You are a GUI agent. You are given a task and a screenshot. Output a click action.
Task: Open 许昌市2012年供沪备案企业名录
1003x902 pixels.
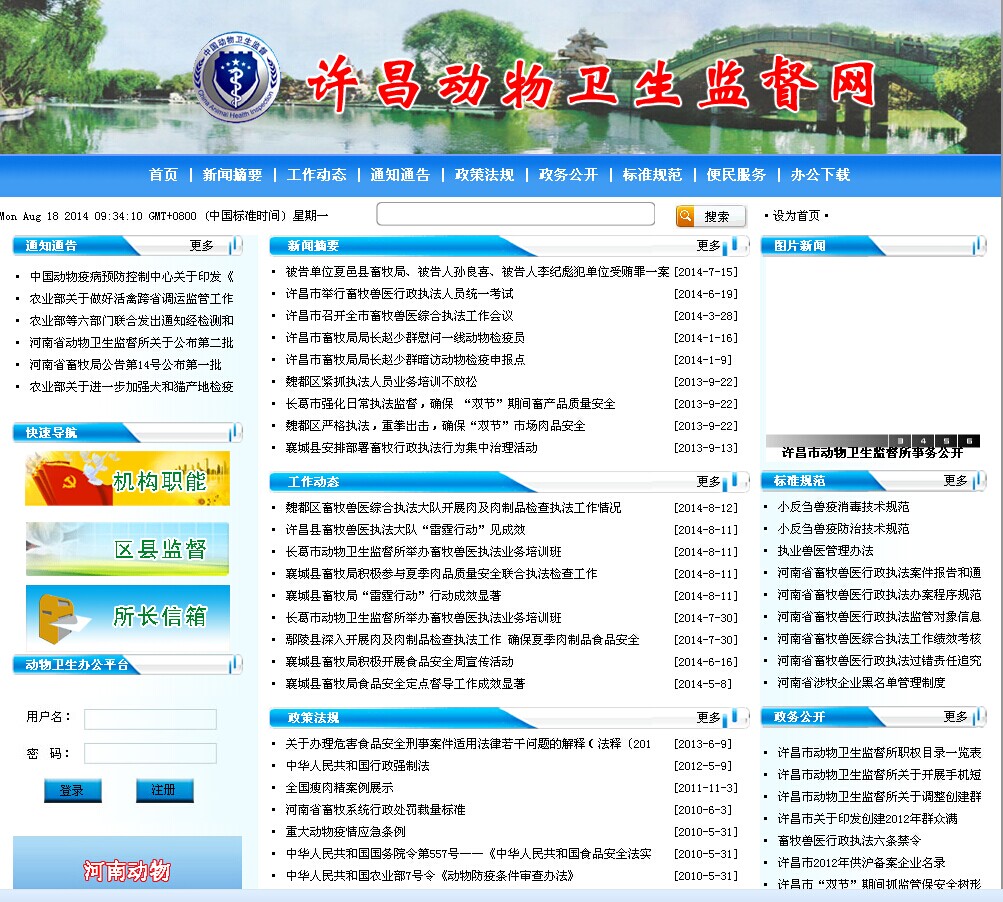click(x=861, y=862)
